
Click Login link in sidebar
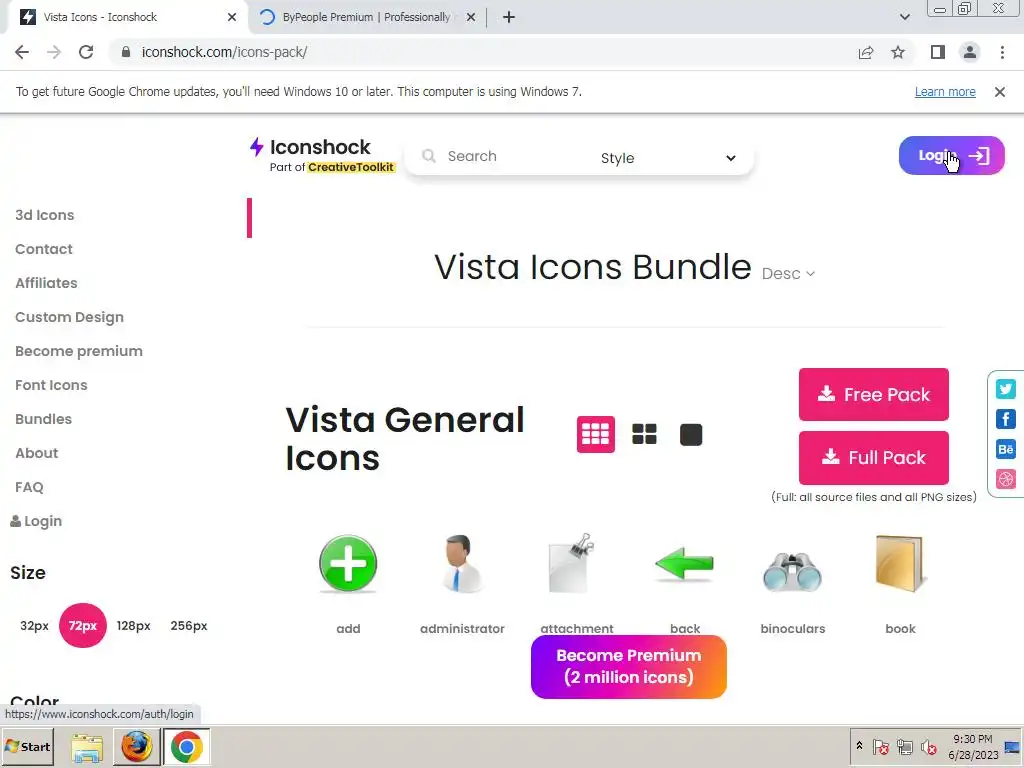tap(37, 521)
